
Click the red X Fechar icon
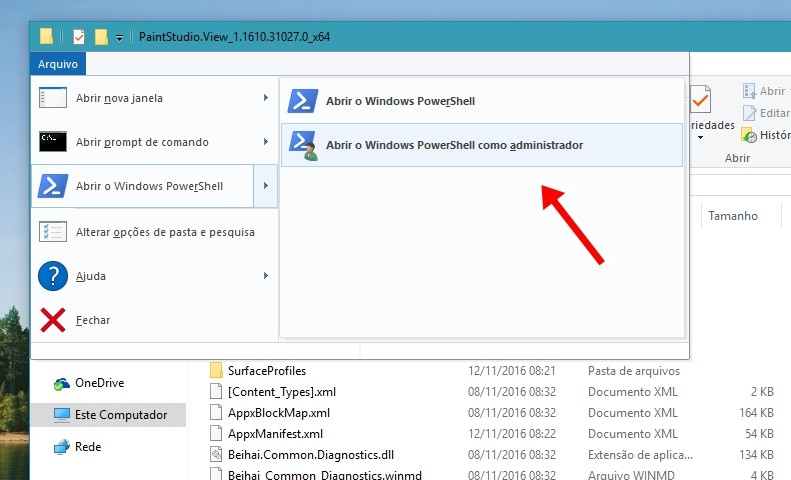[53, 320]
